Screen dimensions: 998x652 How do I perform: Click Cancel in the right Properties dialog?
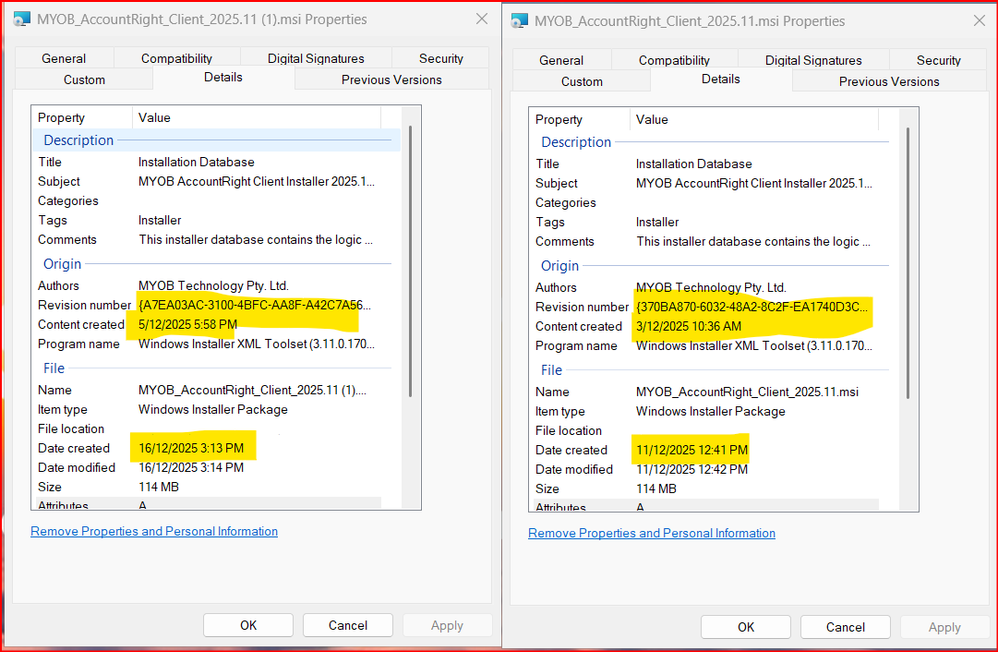[845, 627]
